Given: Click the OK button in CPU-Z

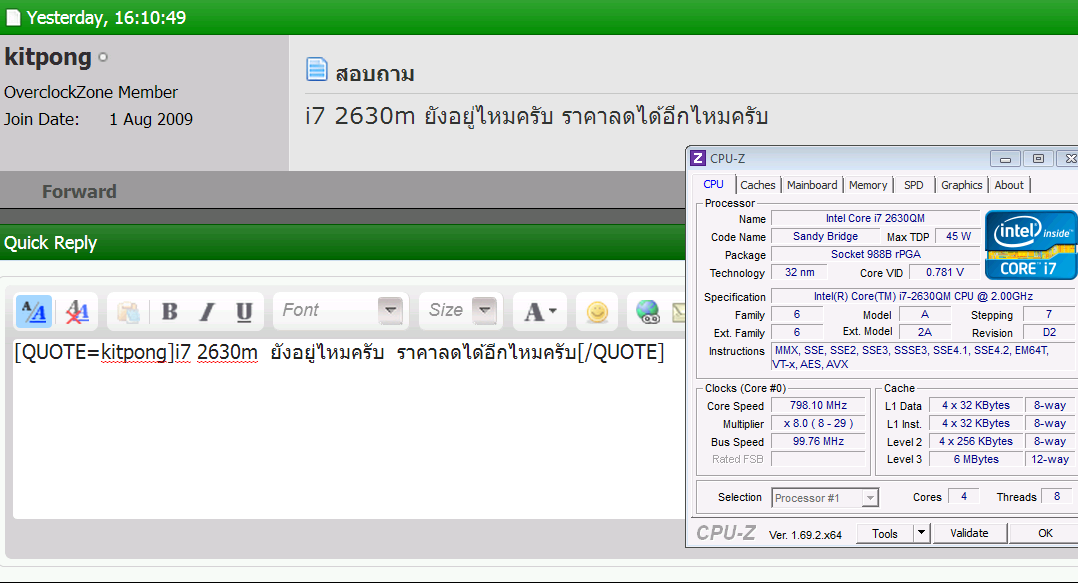Looking at the screenshot, I should pyautogui.click(x=1045, y=533).
